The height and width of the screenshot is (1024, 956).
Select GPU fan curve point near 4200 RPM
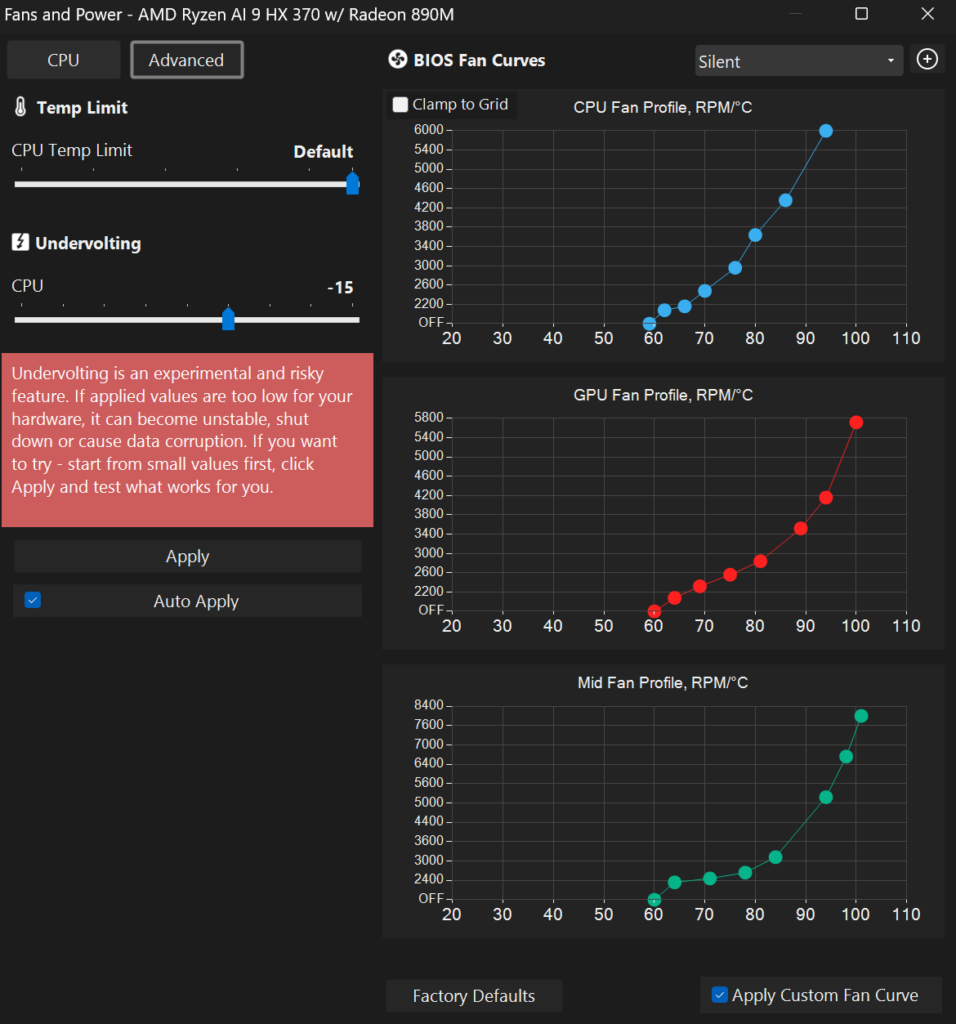tap(825, 498)
